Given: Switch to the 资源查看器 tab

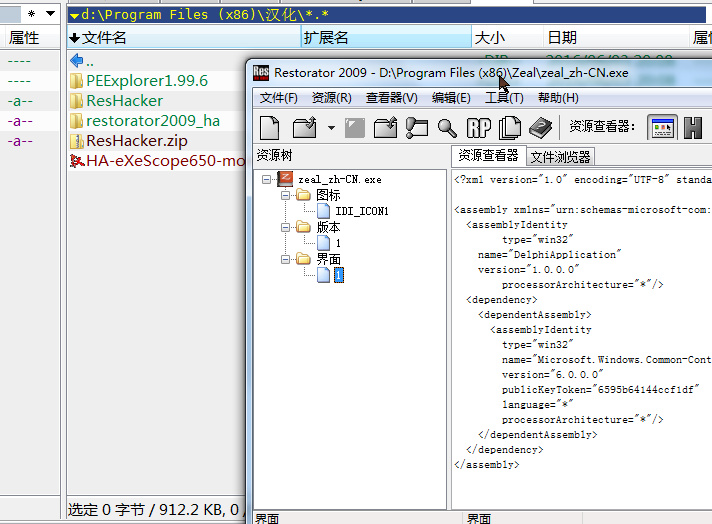Looking at the screenshot, I should [488, 156].
